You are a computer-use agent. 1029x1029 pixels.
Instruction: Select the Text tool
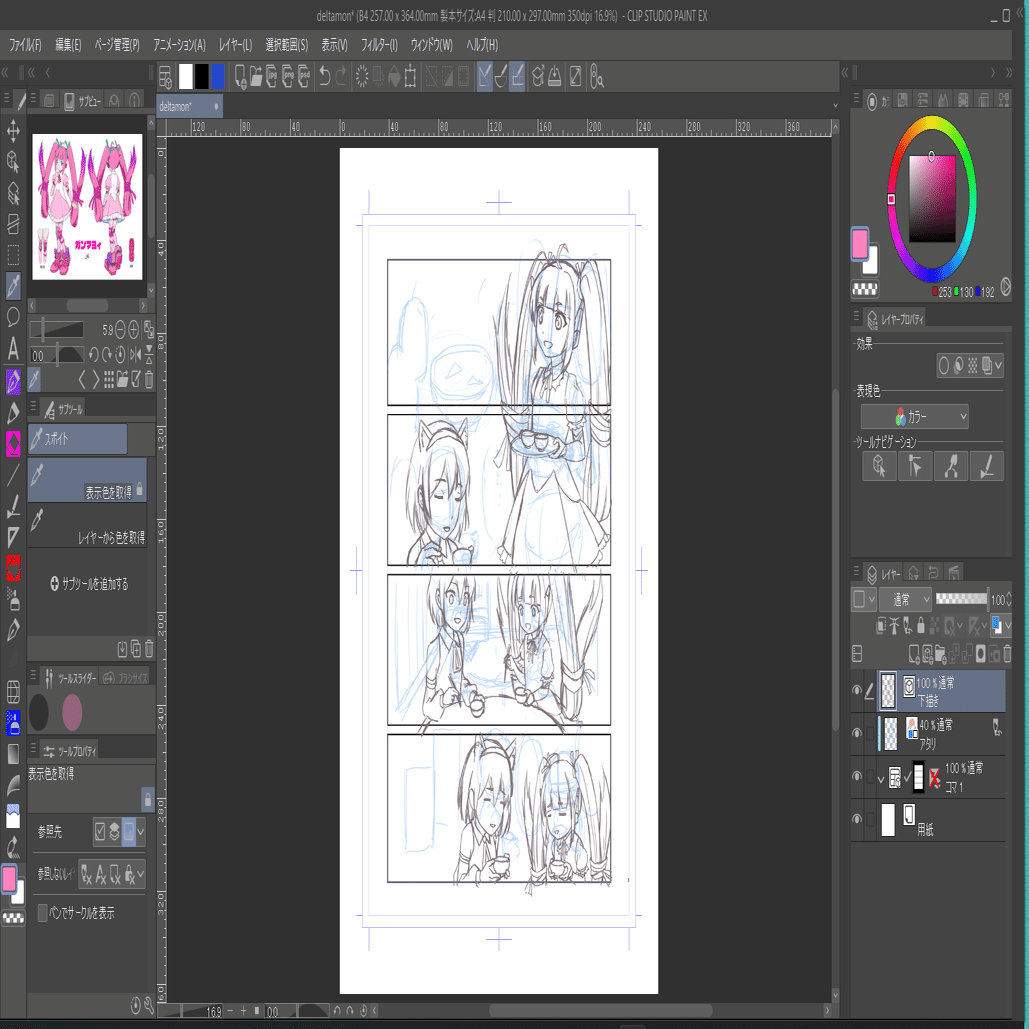point(13,348)
